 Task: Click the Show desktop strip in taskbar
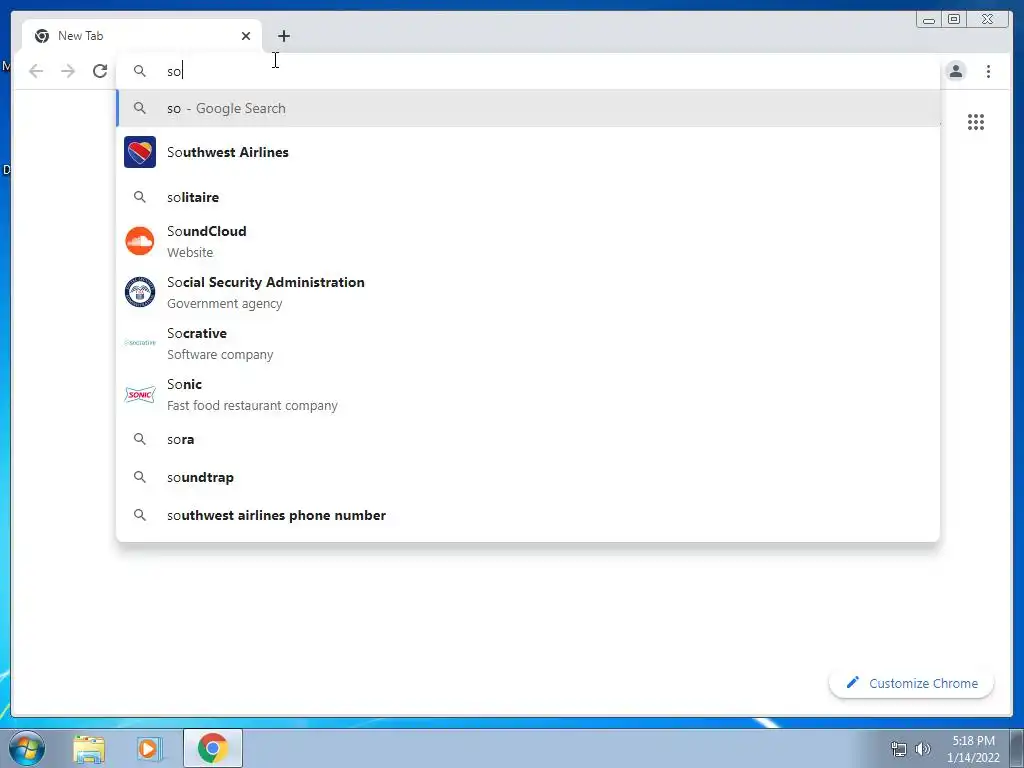1017,748
